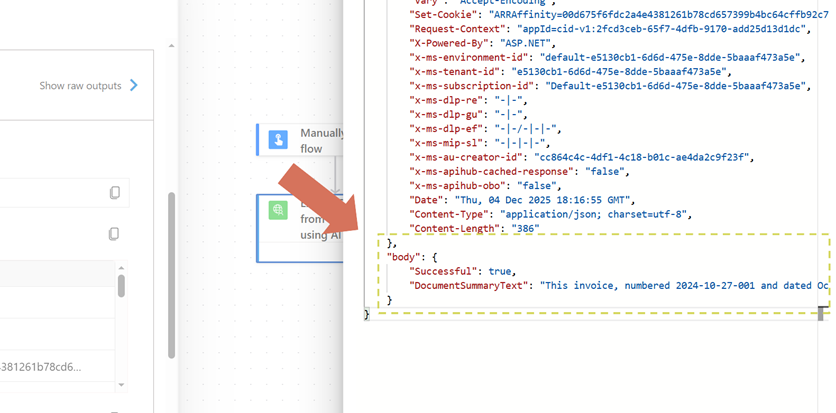Click the "386" content length value
The height and width of the screenshot is (413, 836).
pyautogui.click(x=525, y=229)
